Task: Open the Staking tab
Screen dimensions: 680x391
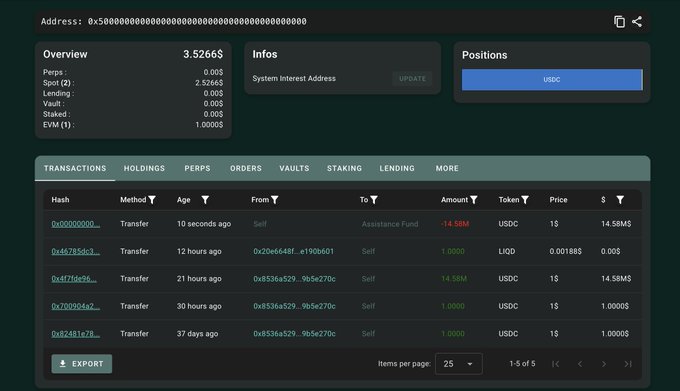Action: tap(344, 168)
